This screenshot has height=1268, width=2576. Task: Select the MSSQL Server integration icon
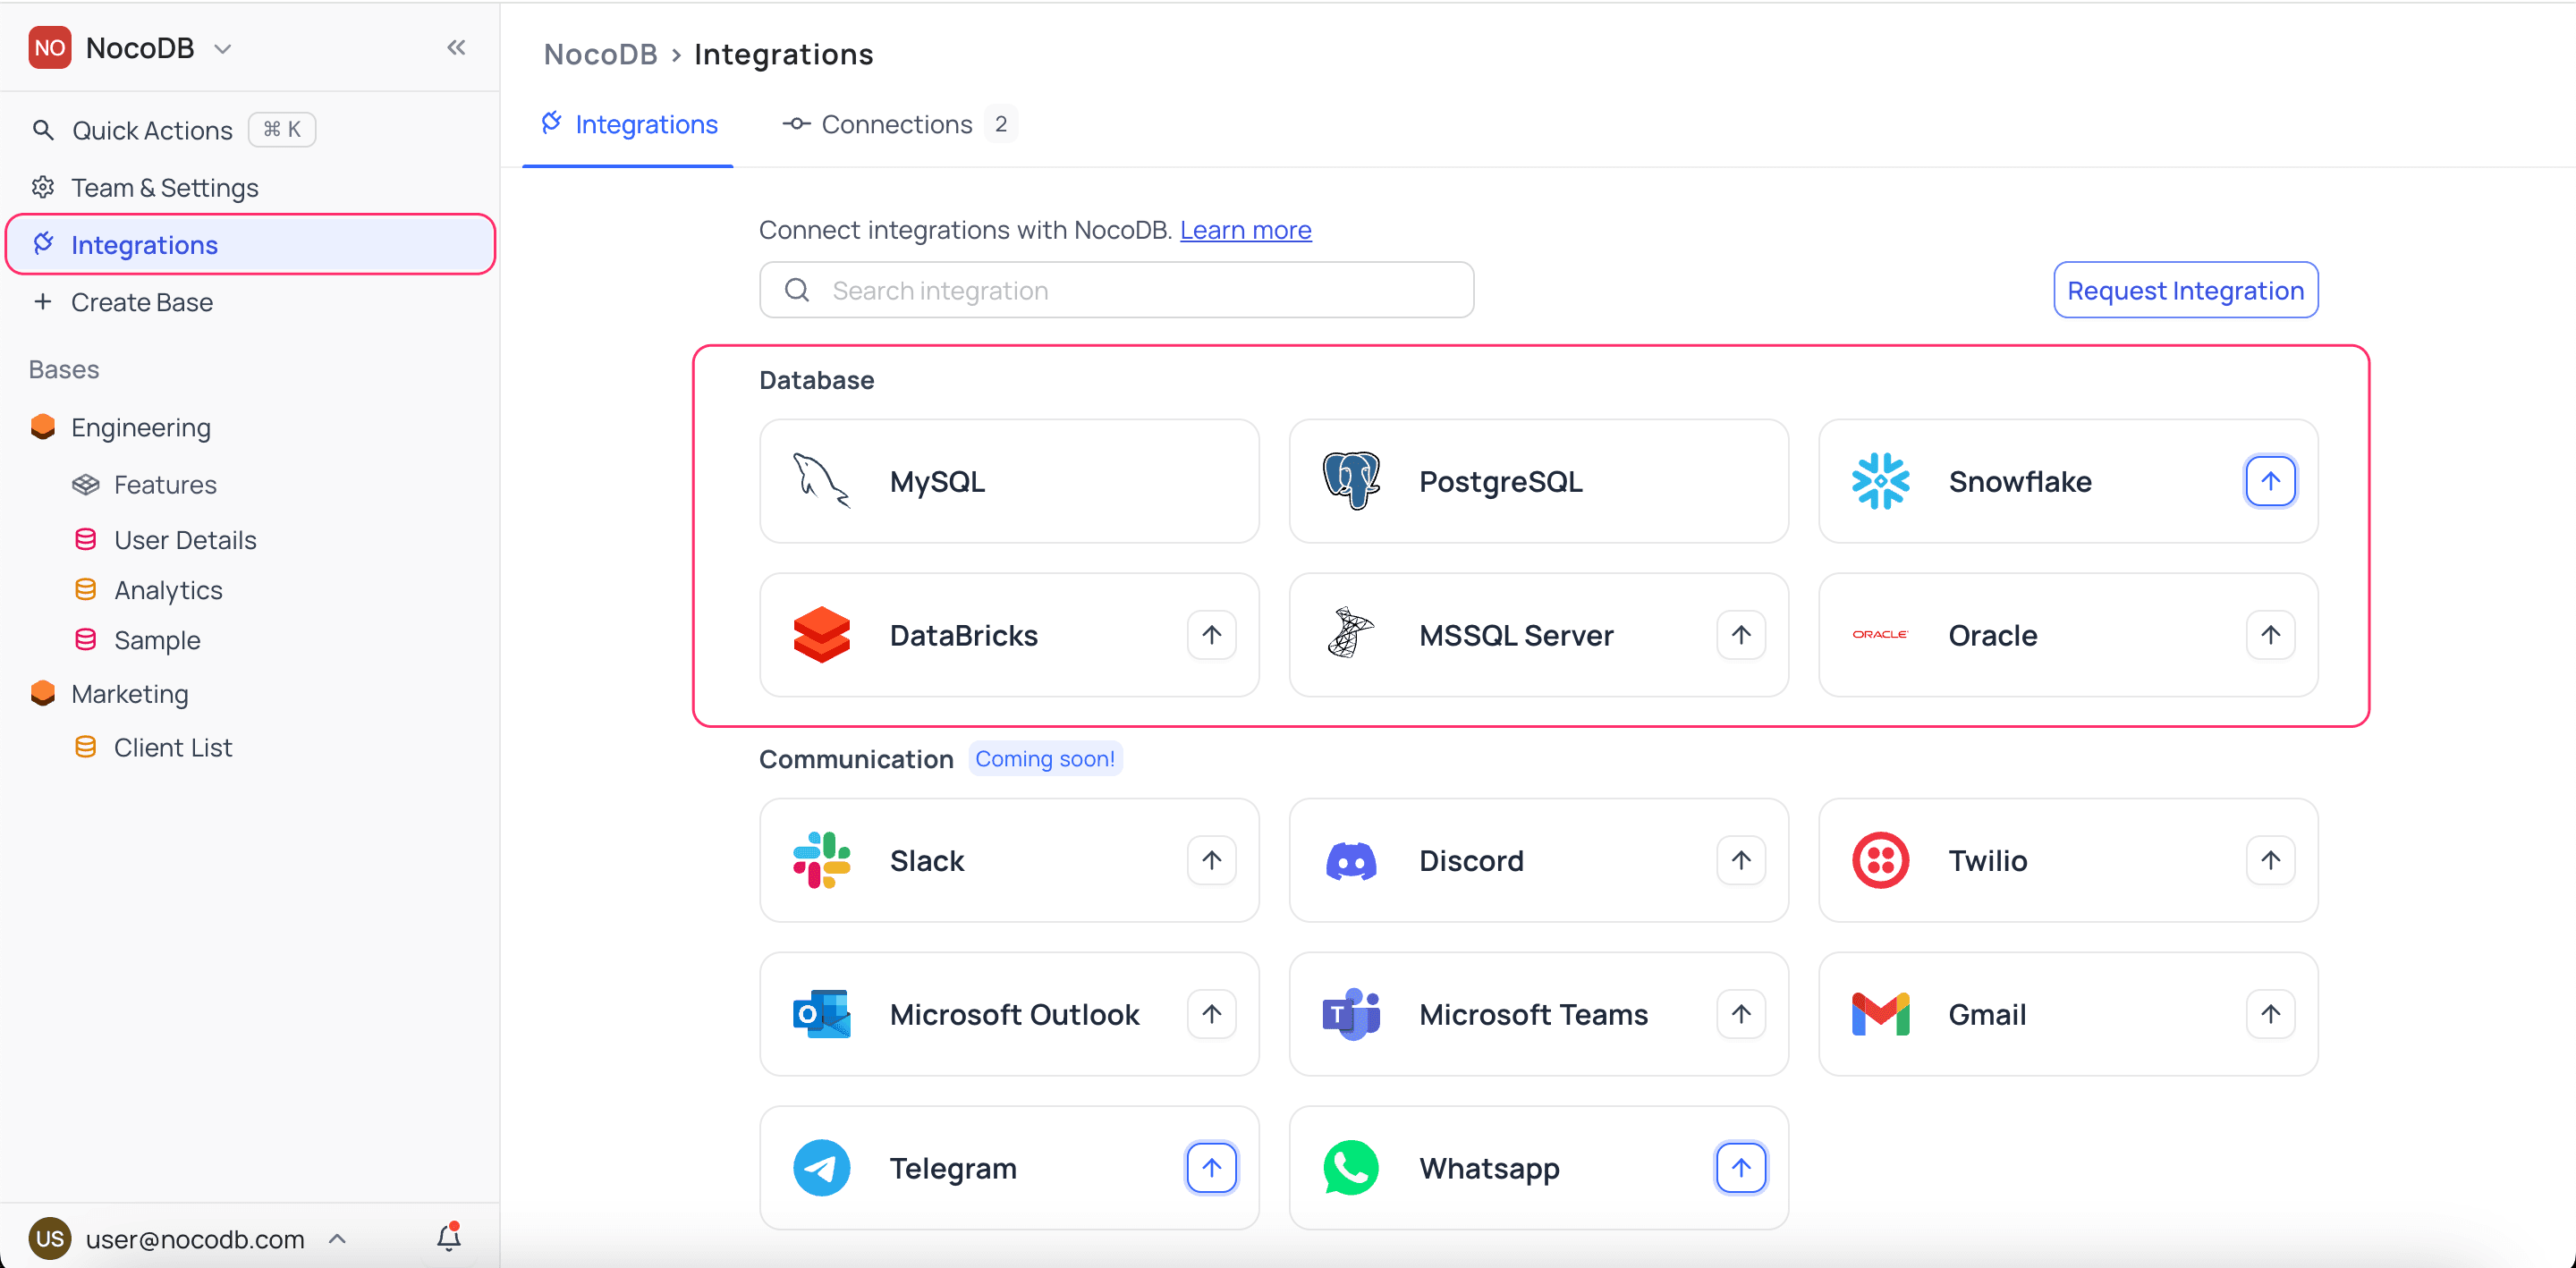pyautogui.click(x=1350, y=635)
